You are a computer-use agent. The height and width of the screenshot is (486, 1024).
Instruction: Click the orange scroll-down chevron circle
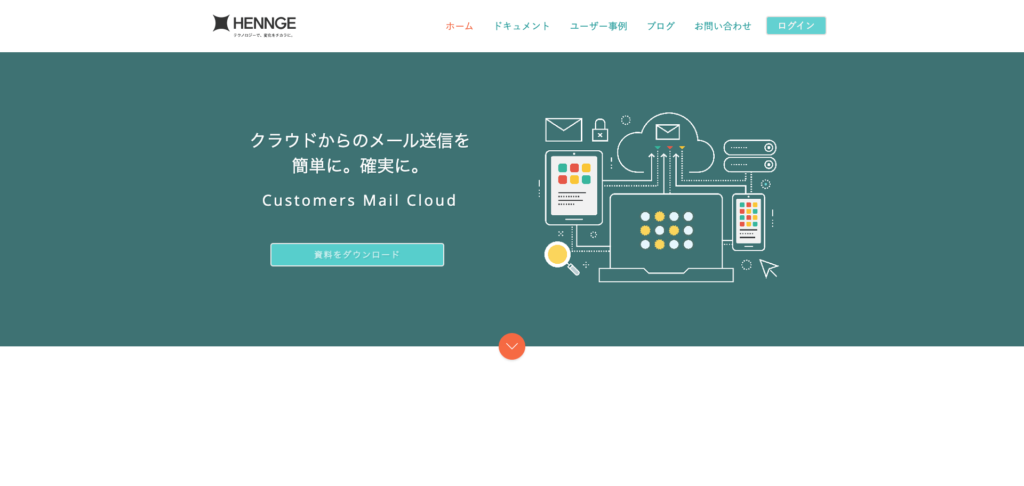tap(512, 346)
